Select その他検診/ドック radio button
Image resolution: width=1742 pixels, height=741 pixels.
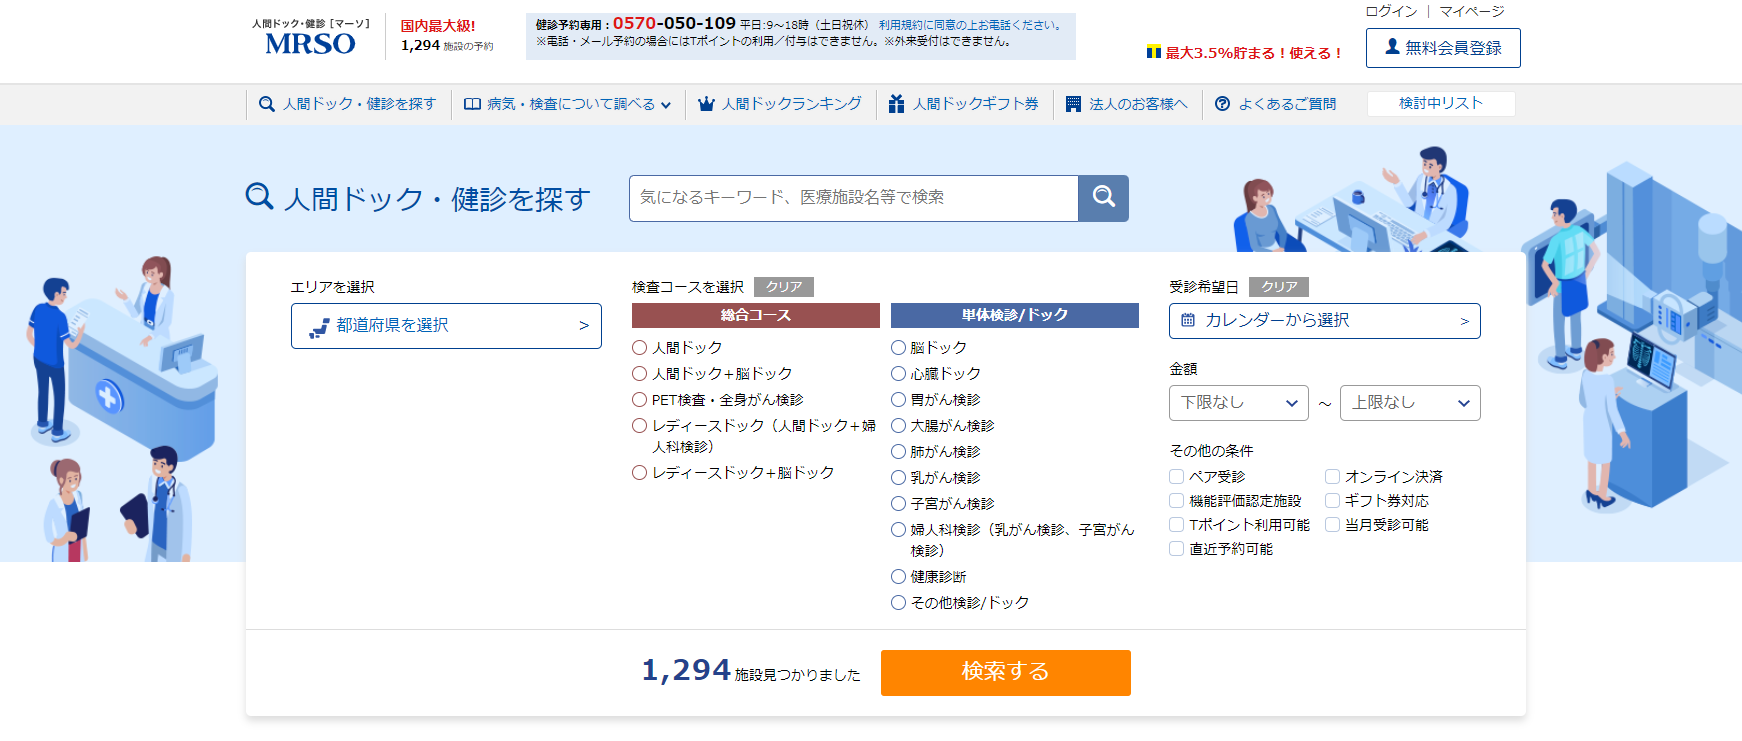[x=899, y=603]
